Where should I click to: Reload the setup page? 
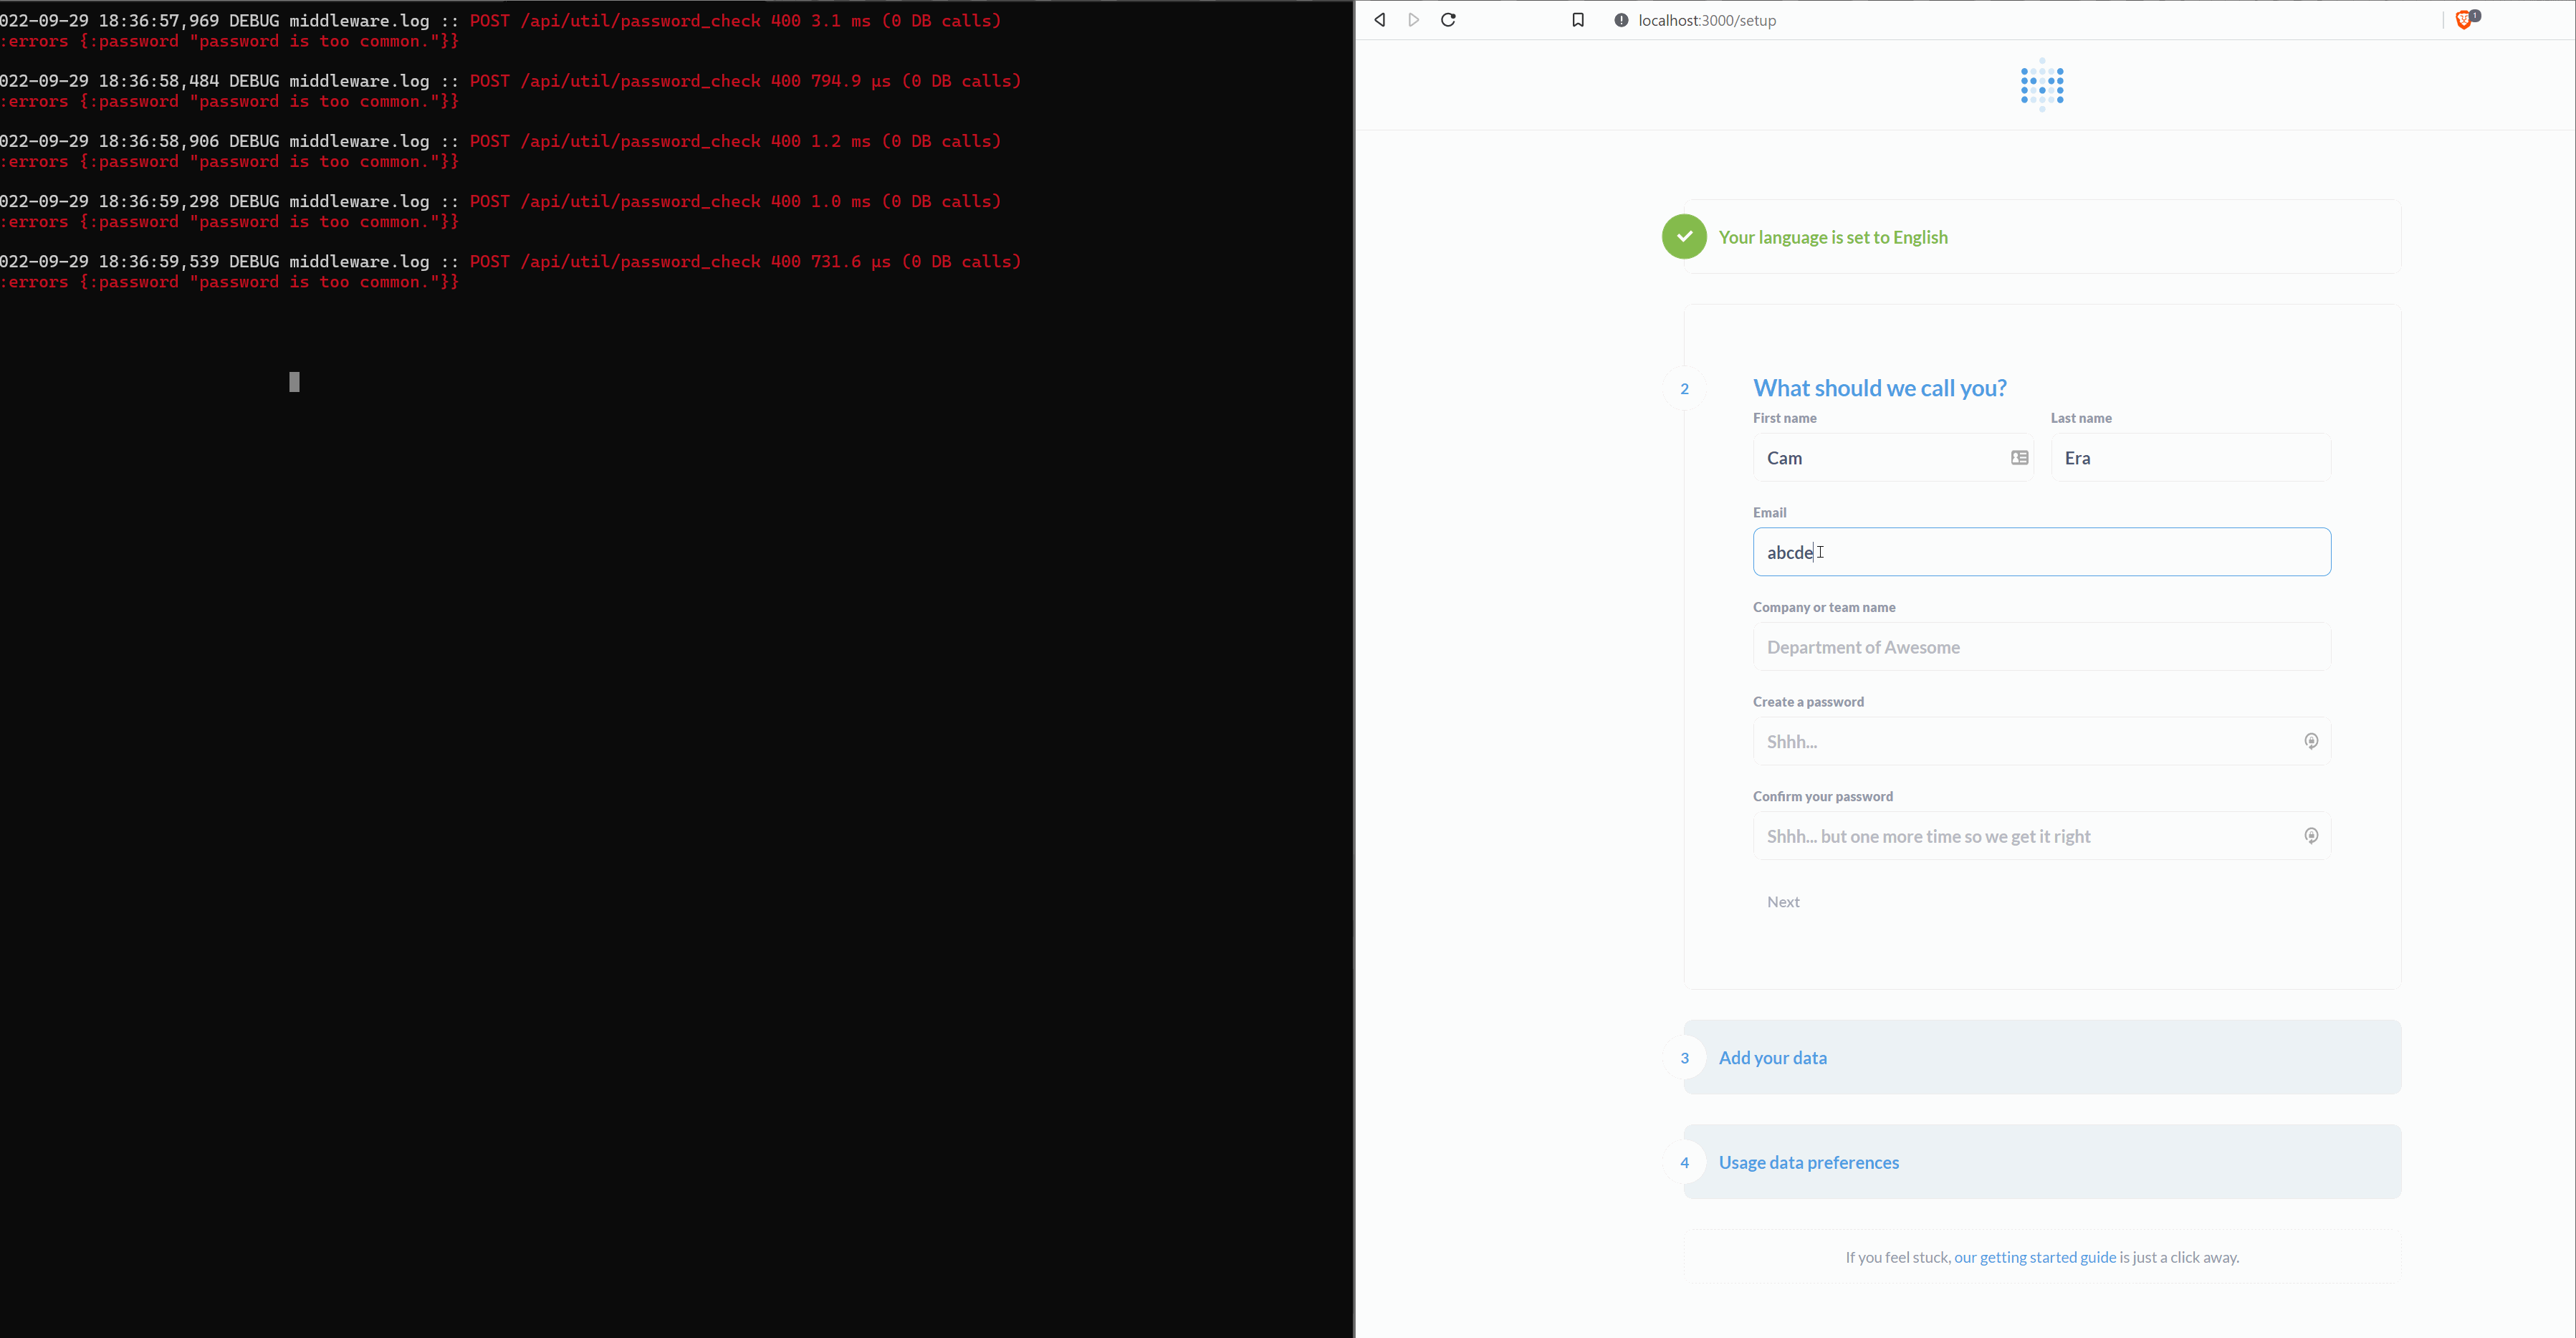point(1447,20)
